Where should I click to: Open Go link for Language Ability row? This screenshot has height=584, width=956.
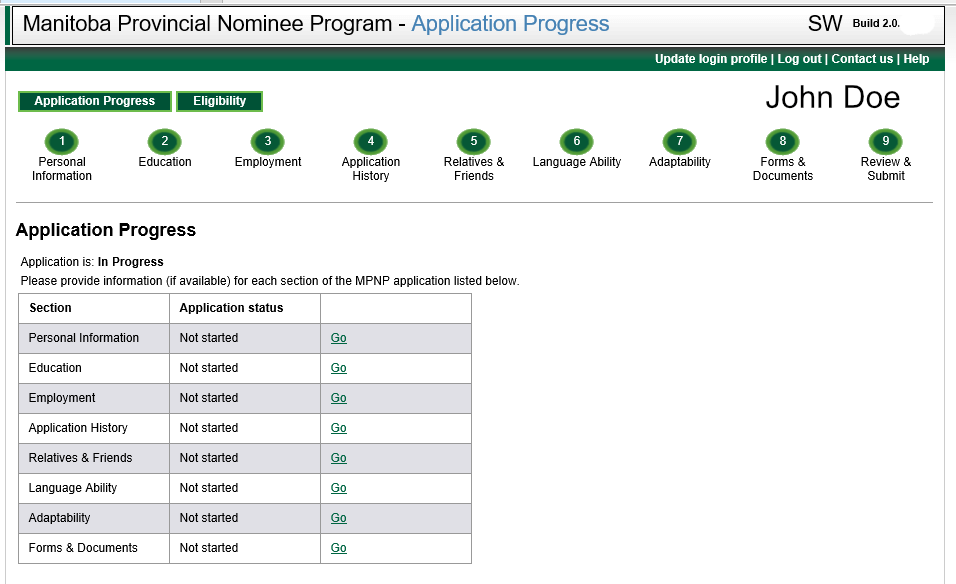click(x=338, y=488)
